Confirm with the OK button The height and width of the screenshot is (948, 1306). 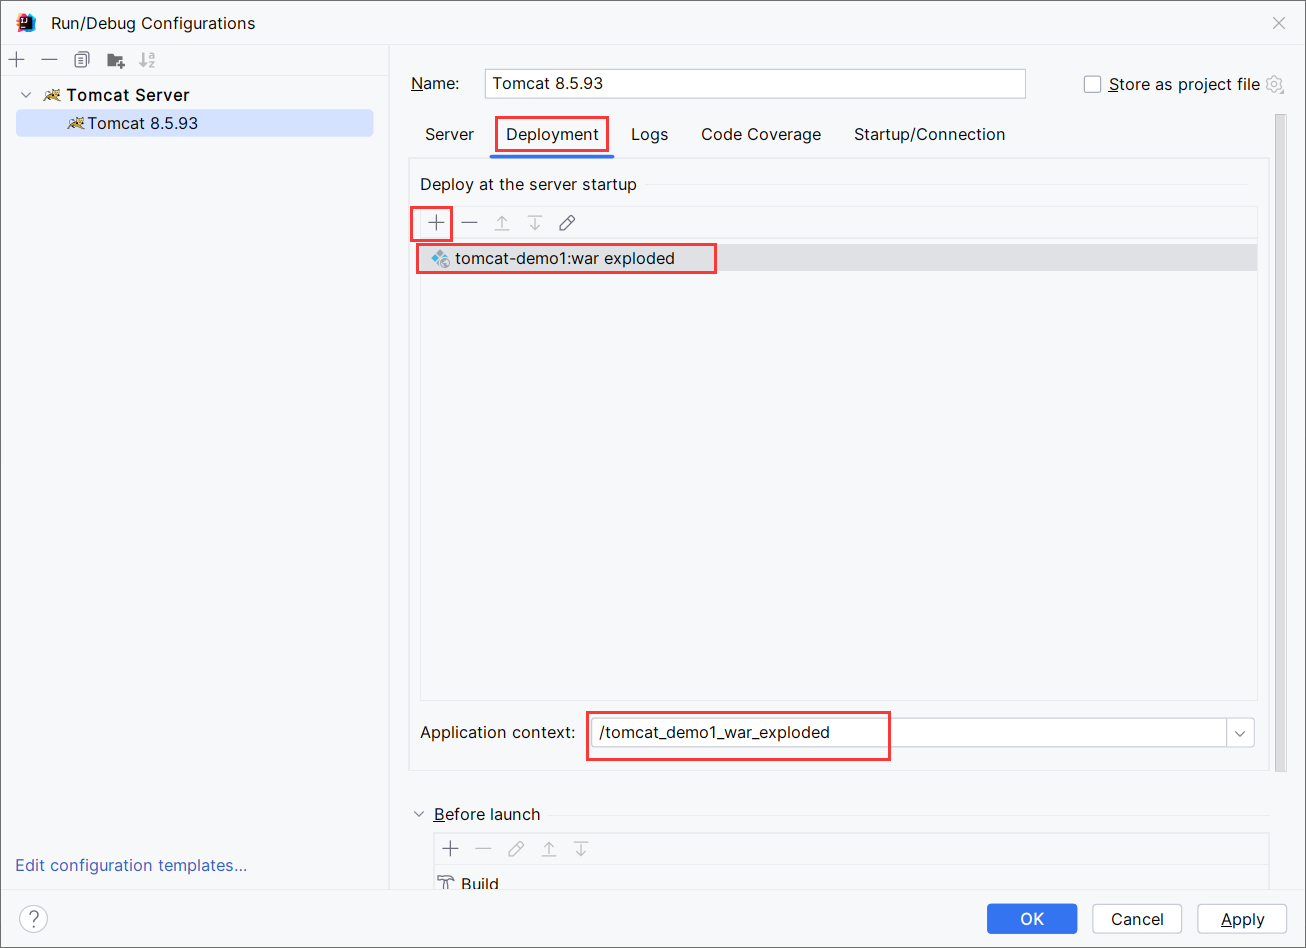1032,919
